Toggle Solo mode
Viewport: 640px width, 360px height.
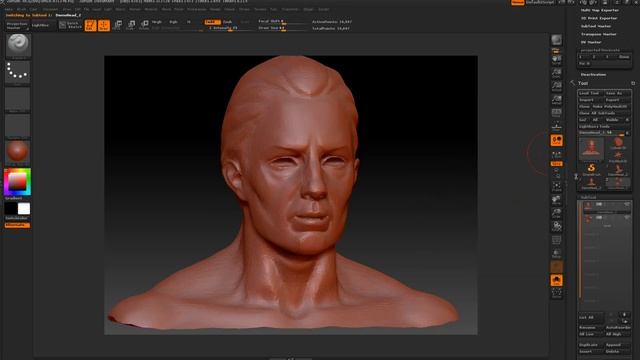click(x=557, y=280)
